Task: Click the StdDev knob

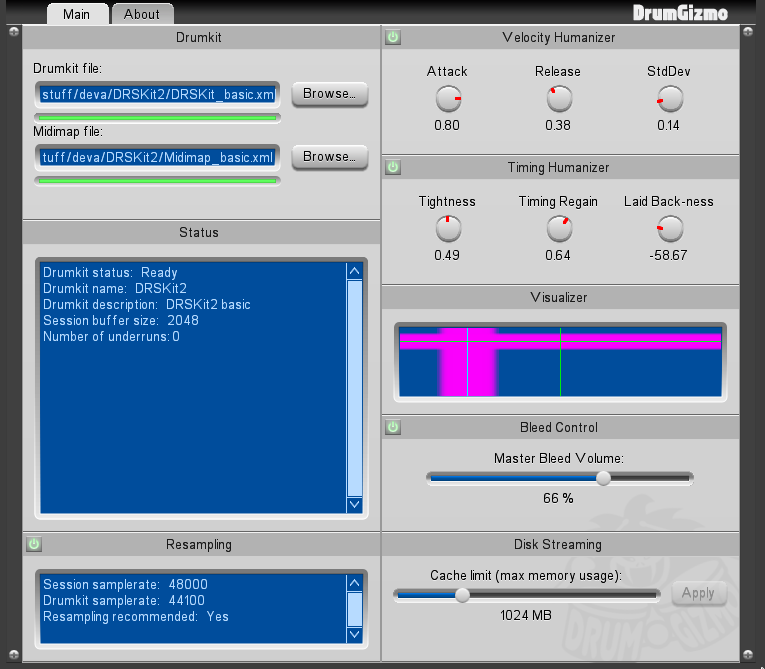Action: coord(669,99)
